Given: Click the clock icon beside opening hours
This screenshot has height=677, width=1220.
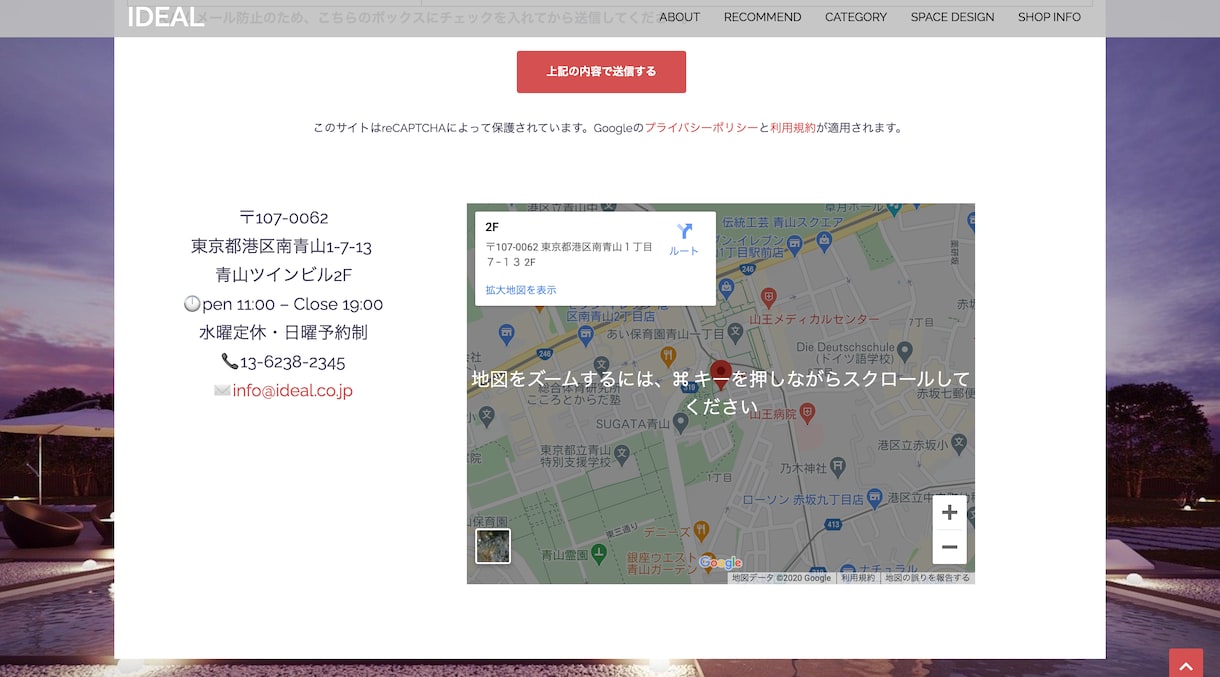Looking at the screenshot, I should 192,303.
